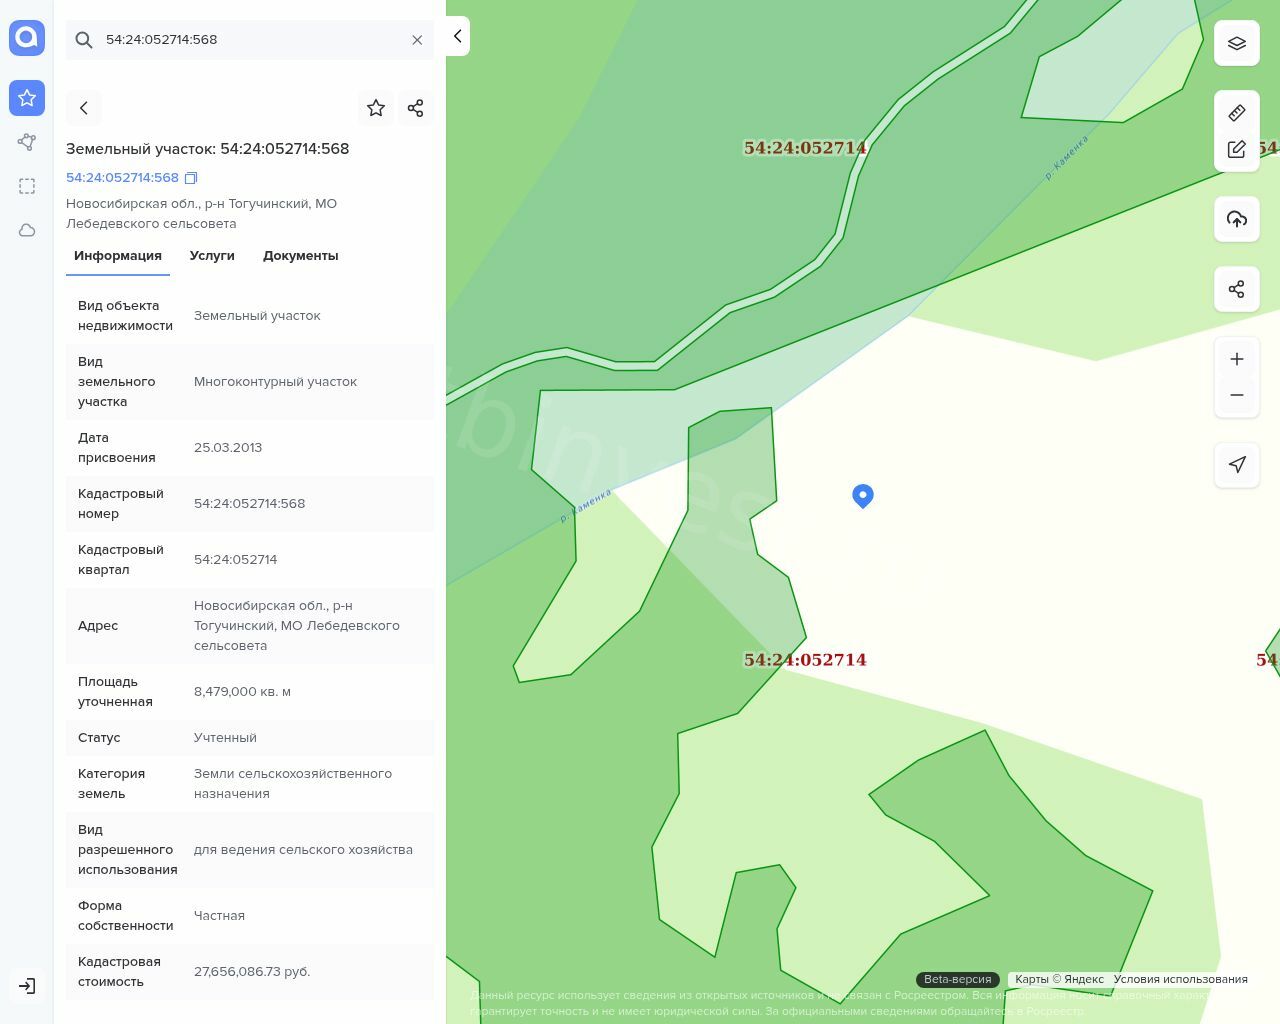Viewport: 1280px width, 1024px height.
Task: Open the Favorites section in sidebar
Action: (x=27, y=98)
